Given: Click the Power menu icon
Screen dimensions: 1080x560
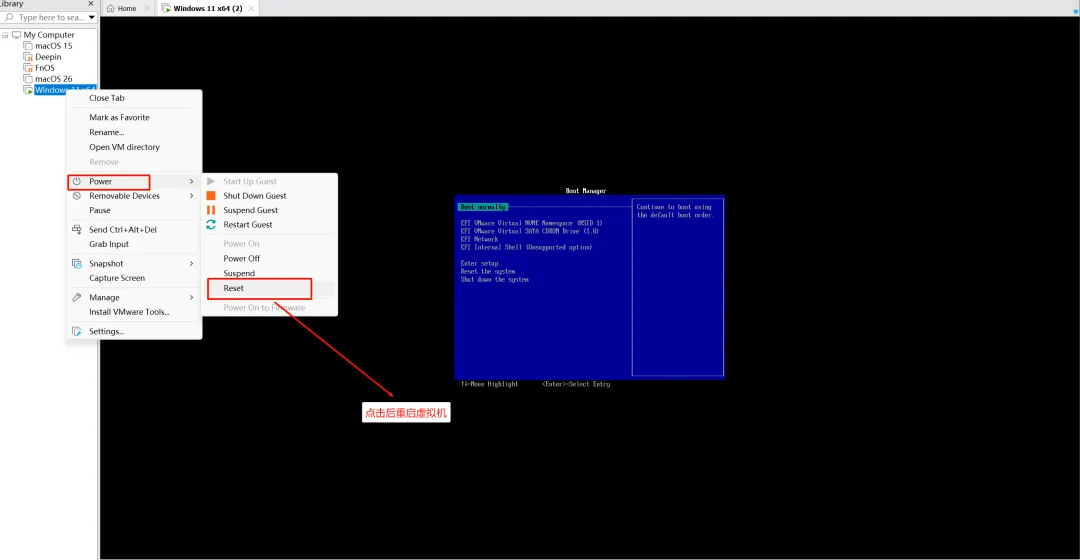Looking at the screenshot, I should 76,181.
